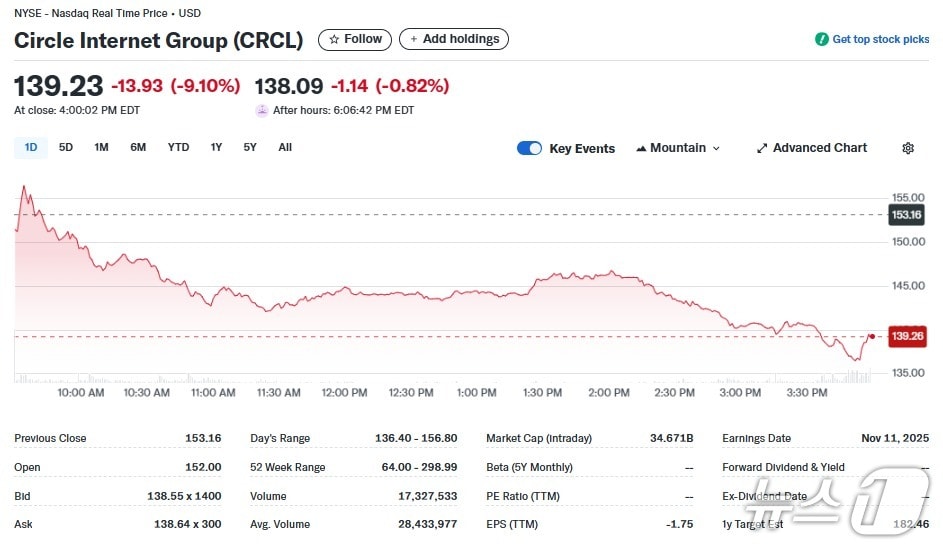Switch to the 5D time range
This screenshot has width=943, height=549.
click(66, 148)
